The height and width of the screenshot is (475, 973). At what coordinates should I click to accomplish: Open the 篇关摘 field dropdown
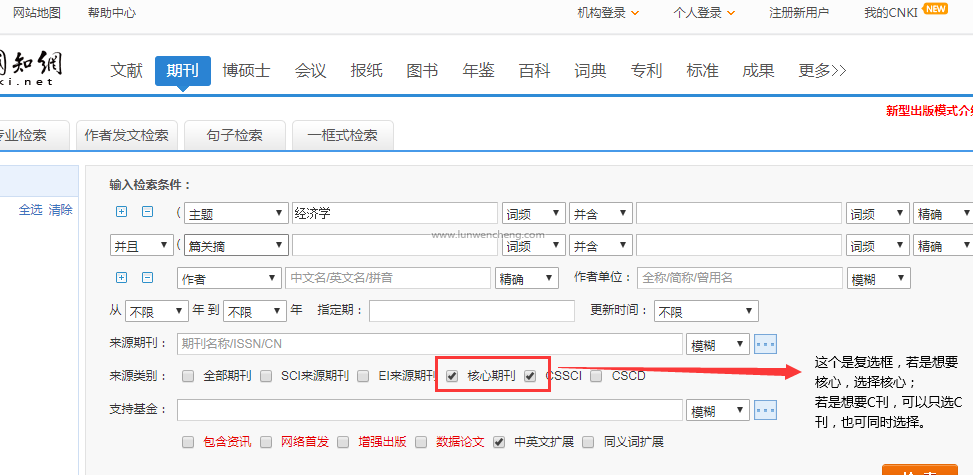pyautogui.click(x=236, y=245)
